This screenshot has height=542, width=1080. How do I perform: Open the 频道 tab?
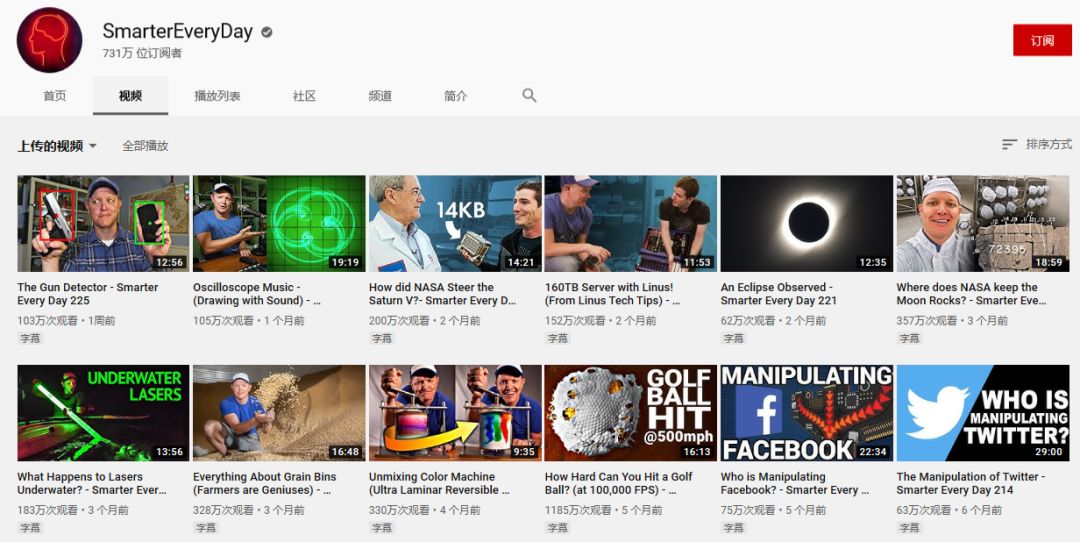(380, 96)
